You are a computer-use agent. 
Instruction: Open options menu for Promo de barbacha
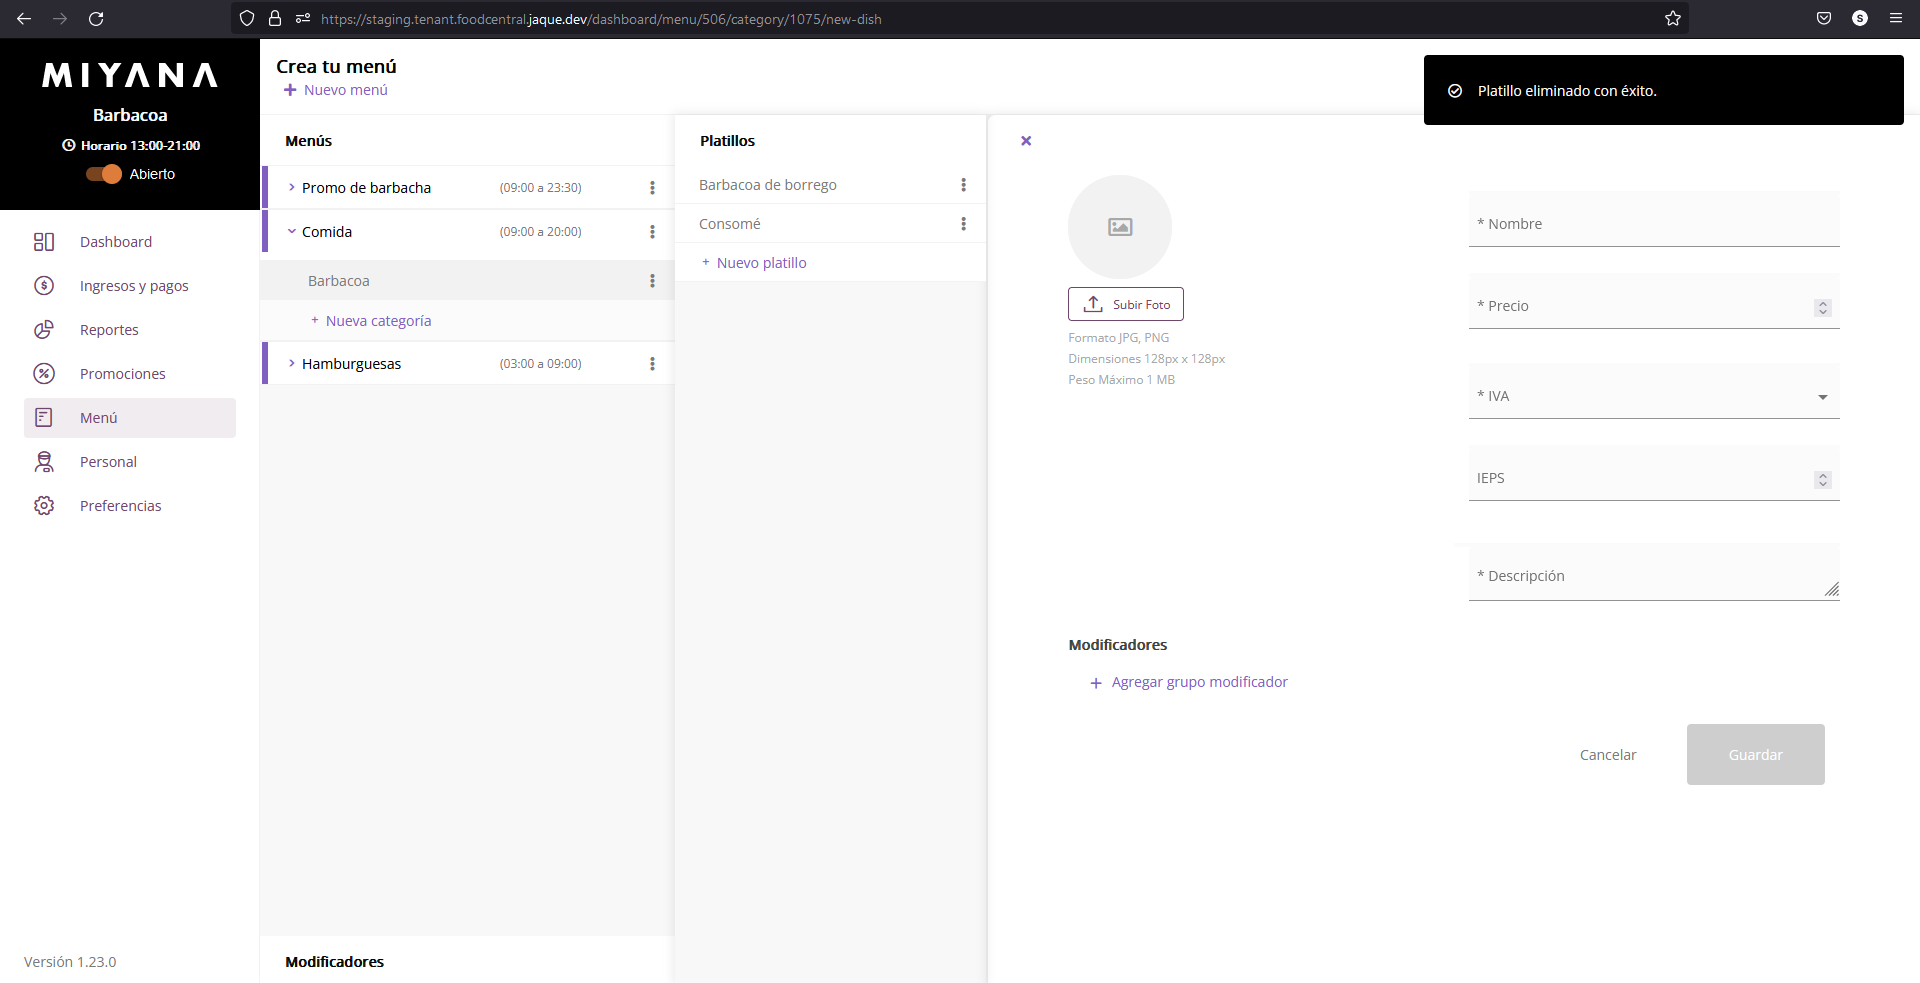coord(652,188)
